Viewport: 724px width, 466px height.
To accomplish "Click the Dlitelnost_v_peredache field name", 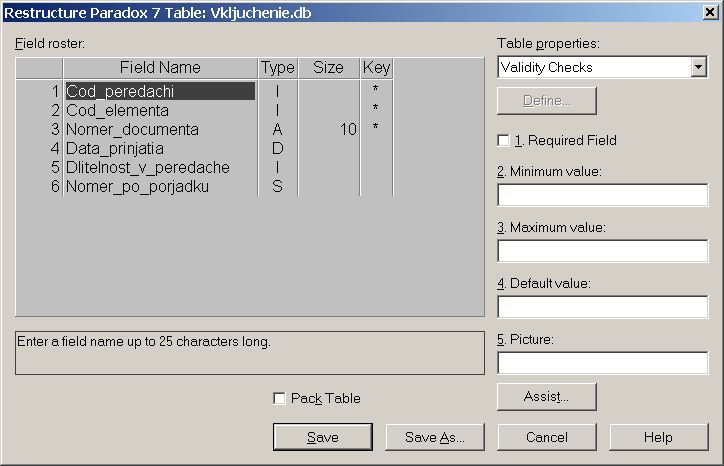I will point(147,167).
